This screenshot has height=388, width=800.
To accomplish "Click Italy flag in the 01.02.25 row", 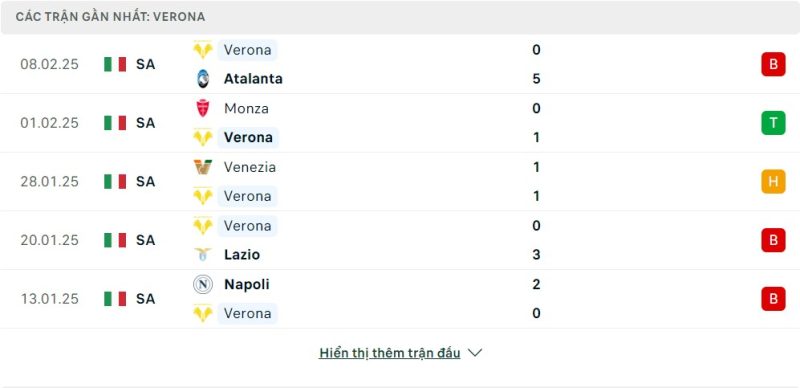I will 115,123.
